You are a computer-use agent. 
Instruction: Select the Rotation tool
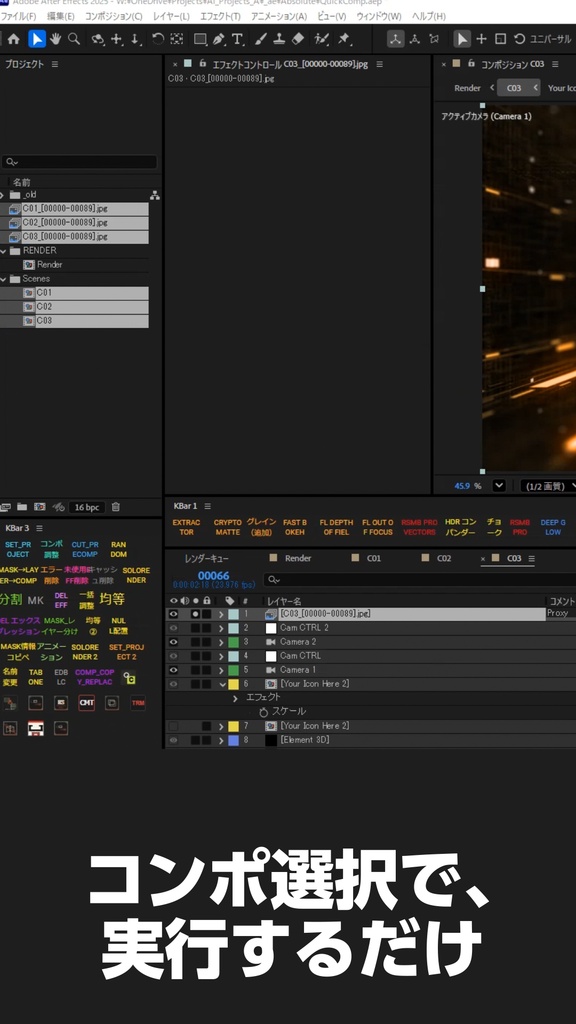pos(157,39)
